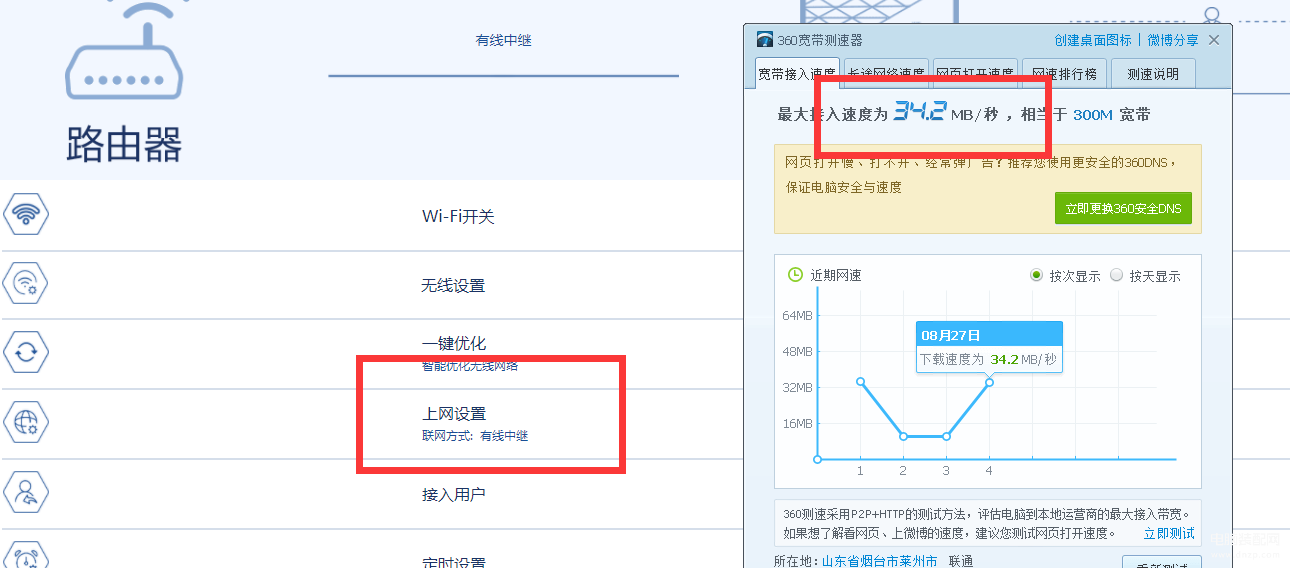Click the 立即测试 link
1290x568 pixels.
1169,534
